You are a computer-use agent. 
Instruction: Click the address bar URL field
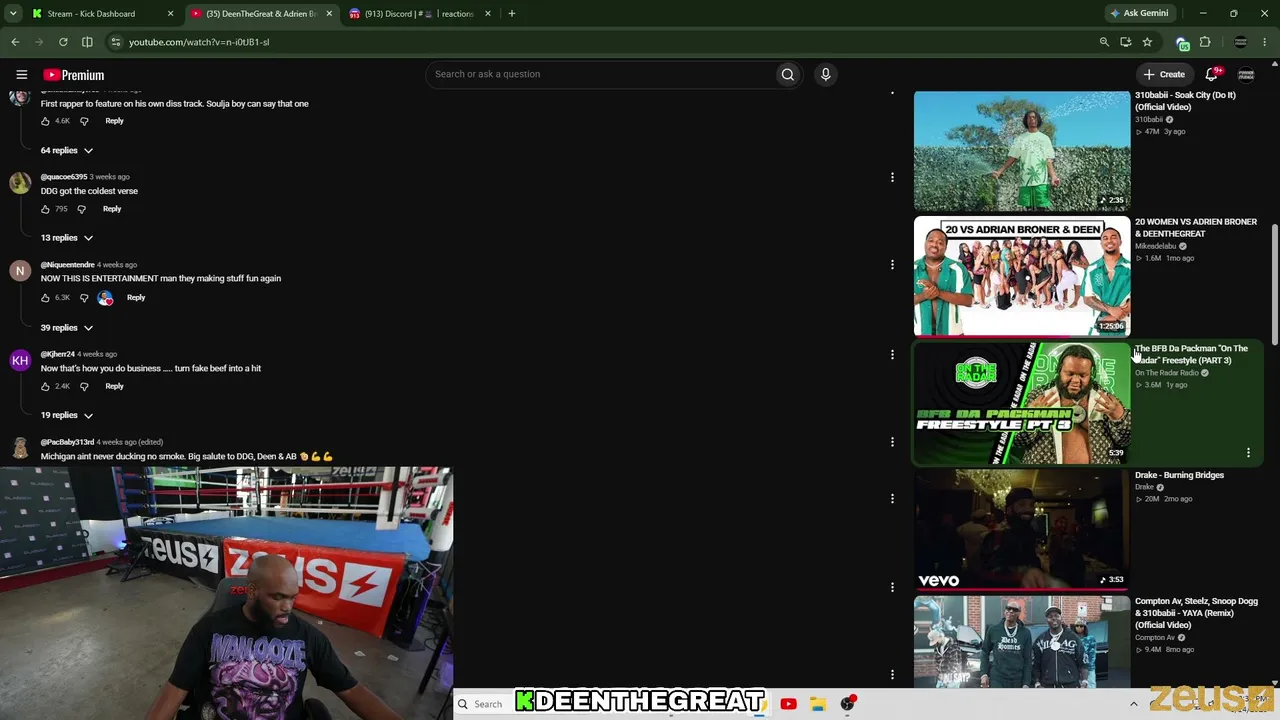(600, 42)
